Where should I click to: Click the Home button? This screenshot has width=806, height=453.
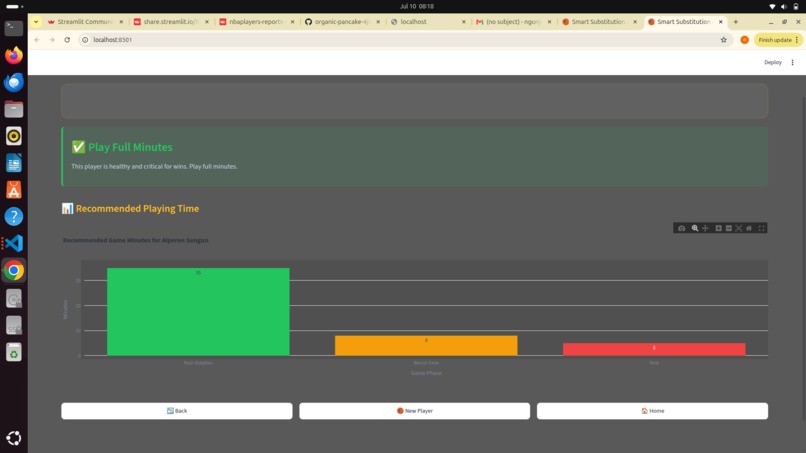(652, 411)
